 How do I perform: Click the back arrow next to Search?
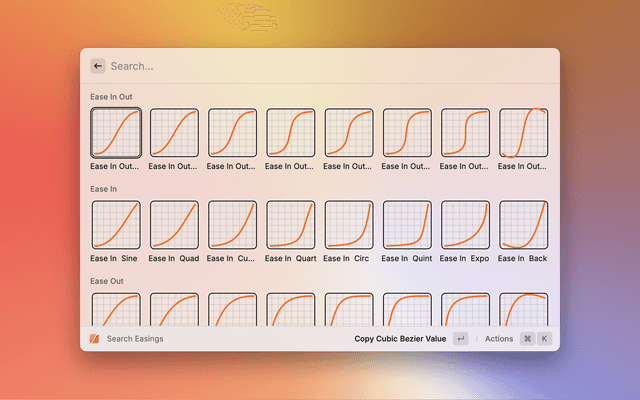pos(98,66)
